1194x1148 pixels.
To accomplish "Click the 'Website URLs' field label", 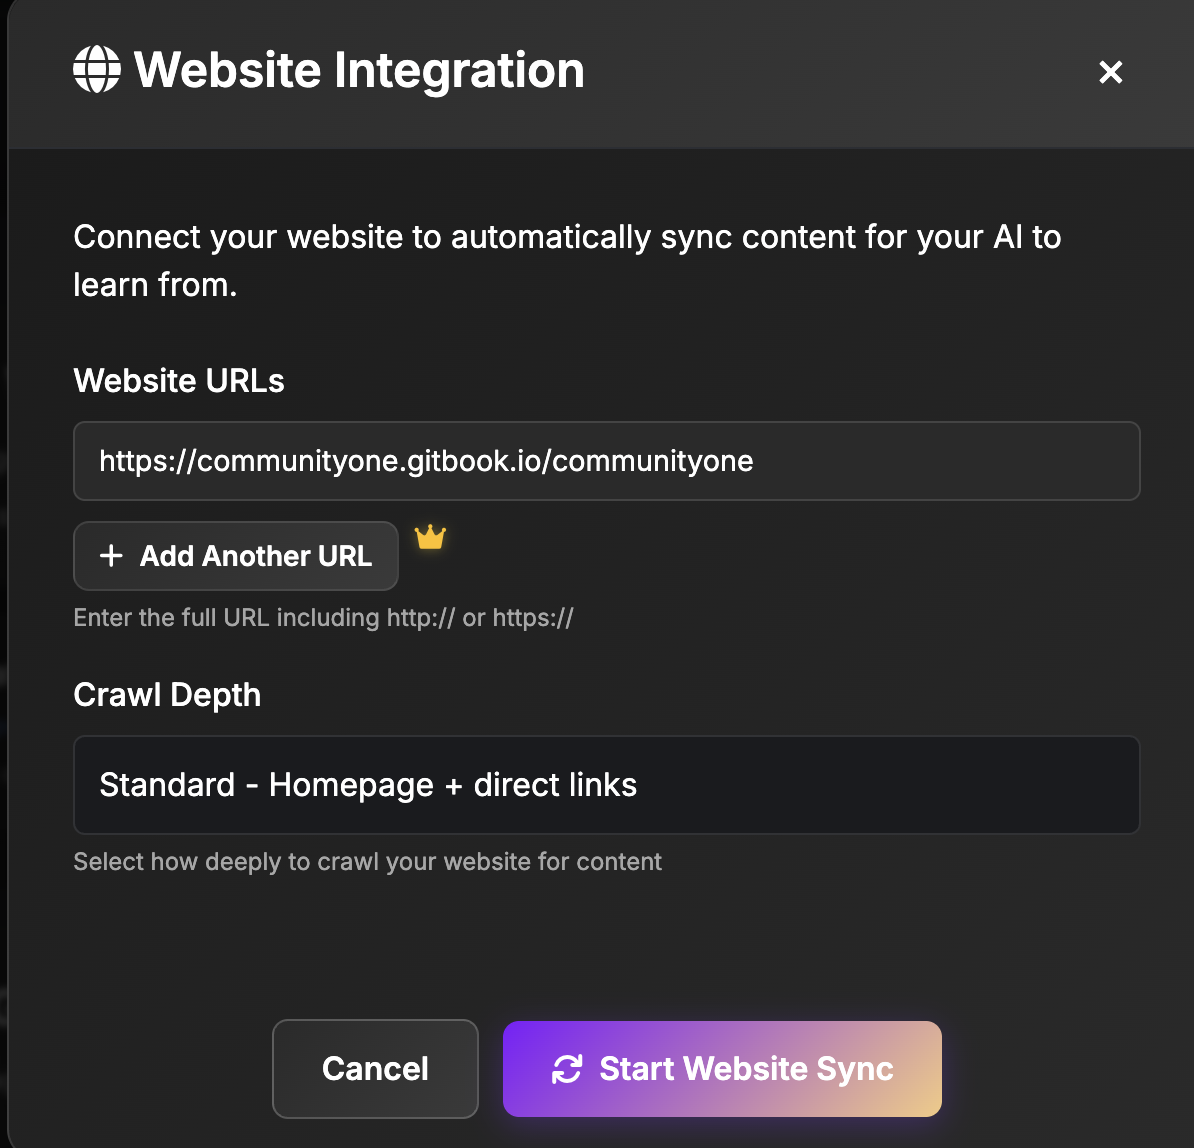I will (x=179, y=381).
